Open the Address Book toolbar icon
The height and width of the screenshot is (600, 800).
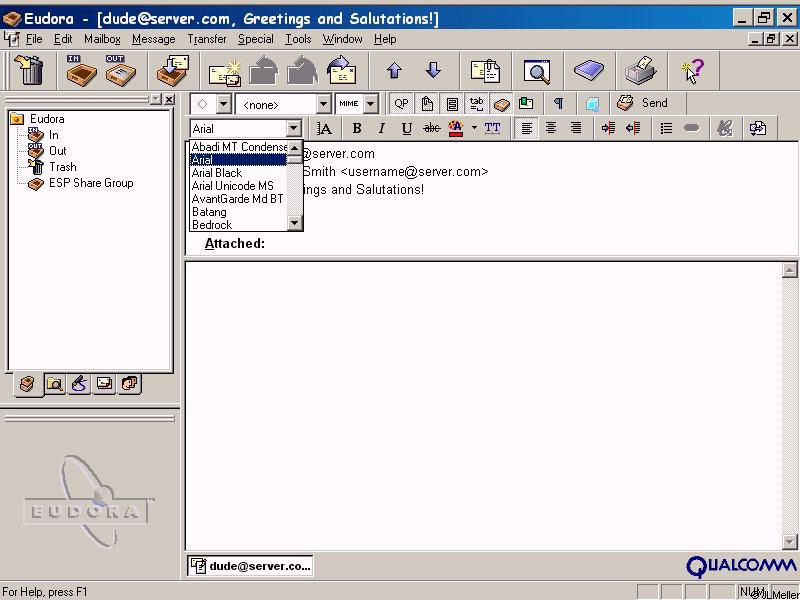pos(589,69)
